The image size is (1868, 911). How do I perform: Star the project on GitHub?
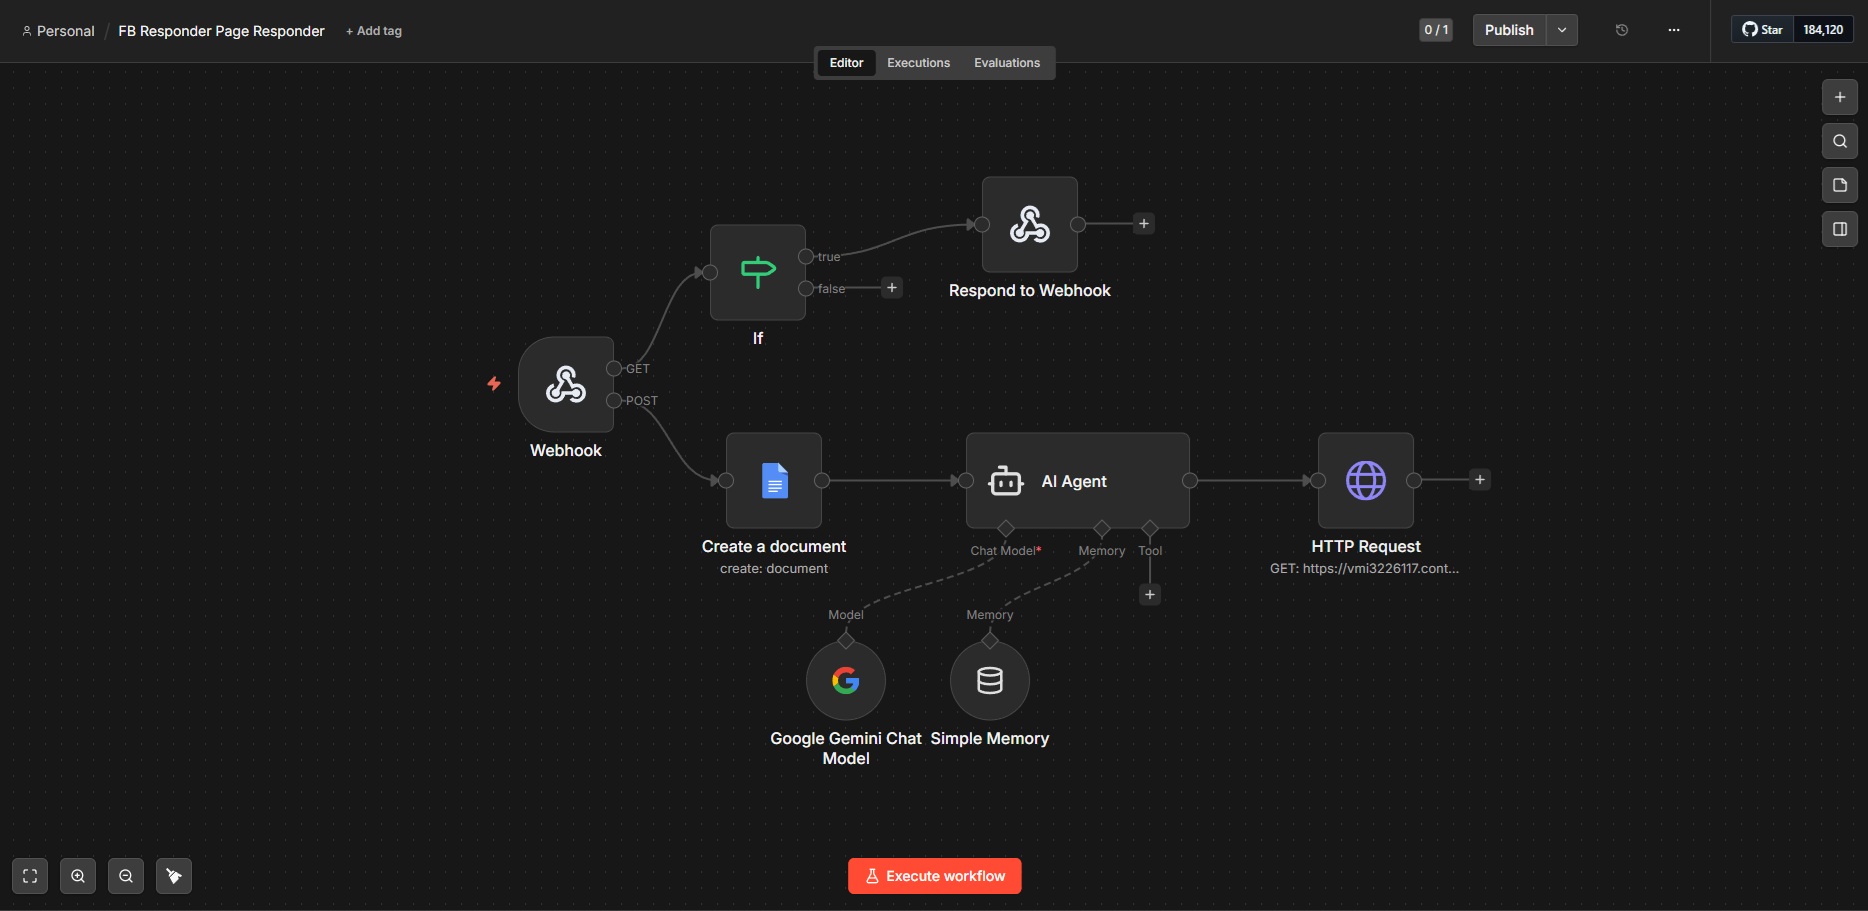[1762, 29]
